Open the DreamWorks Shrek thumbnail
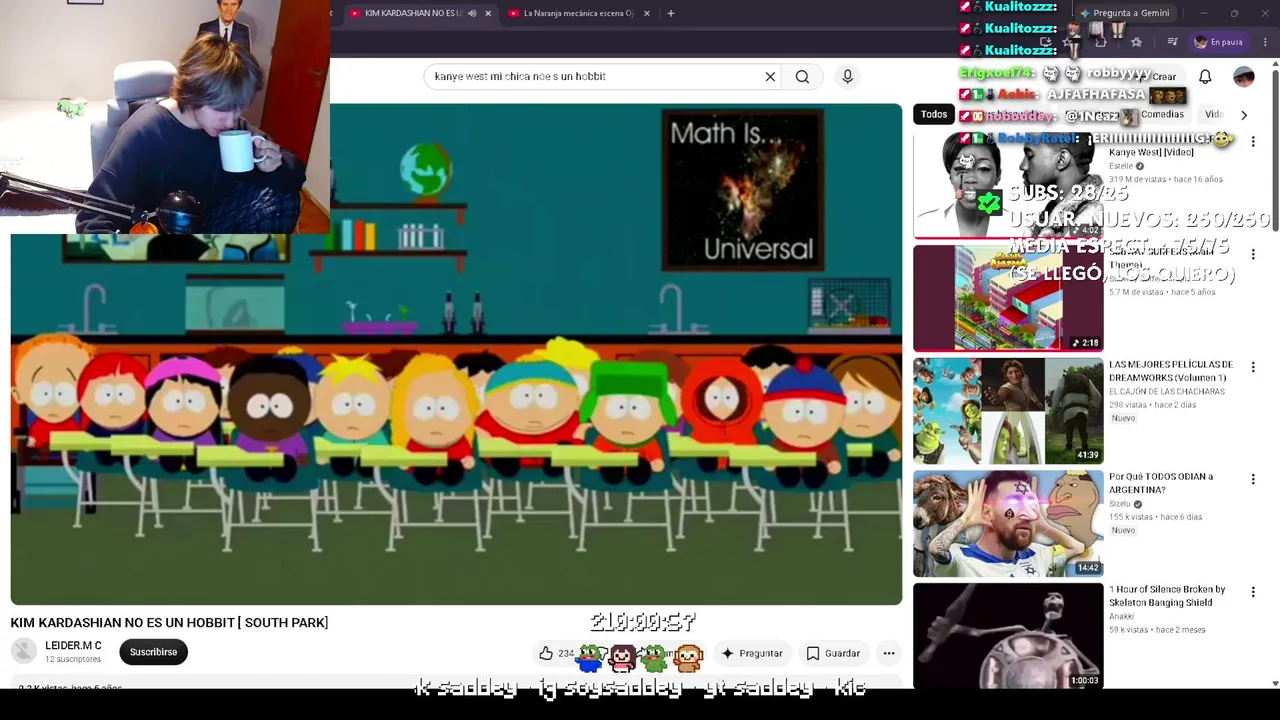The width and height of the screenshot is (1280, 720). [1008, 411]
